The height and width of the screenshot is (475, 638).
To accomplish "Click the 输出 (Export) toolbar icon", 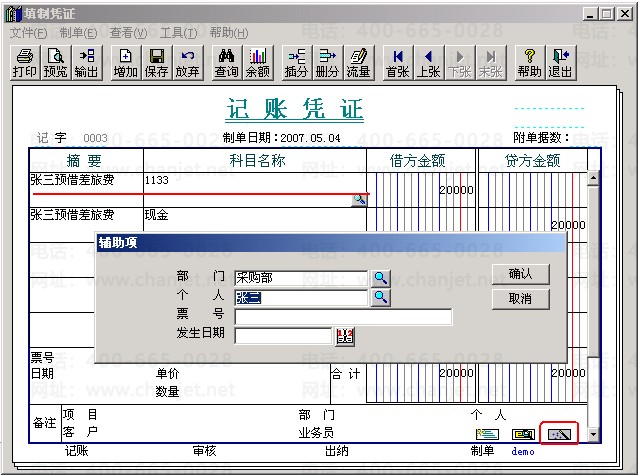I will (87, 63).
